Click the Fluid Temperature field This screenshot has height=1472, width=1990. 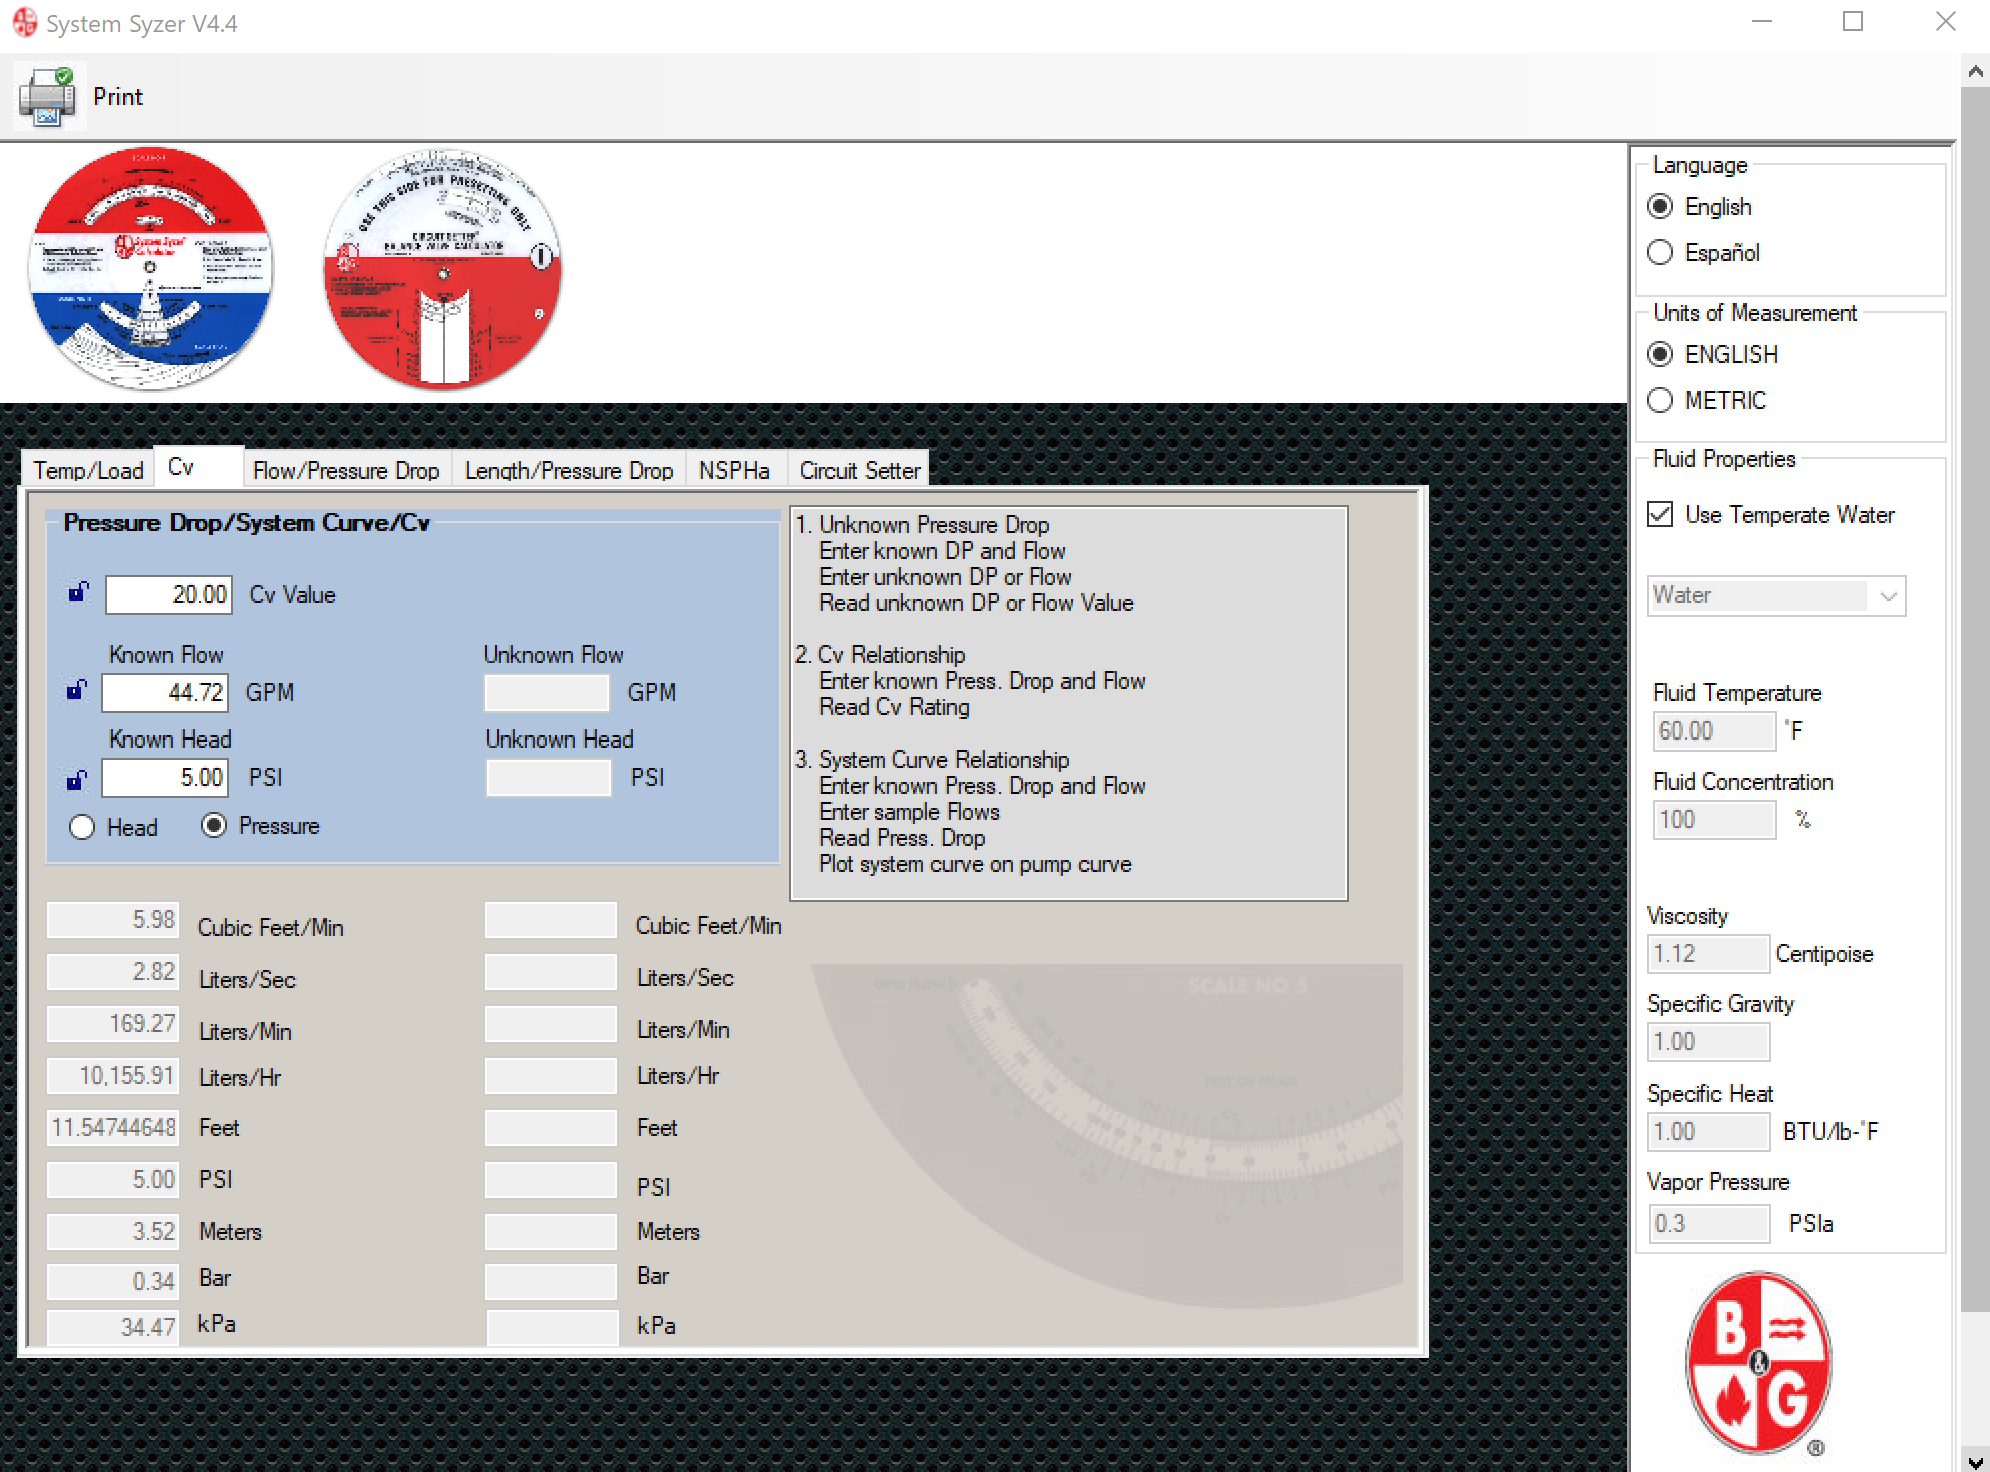click(x=1714, y=731)
